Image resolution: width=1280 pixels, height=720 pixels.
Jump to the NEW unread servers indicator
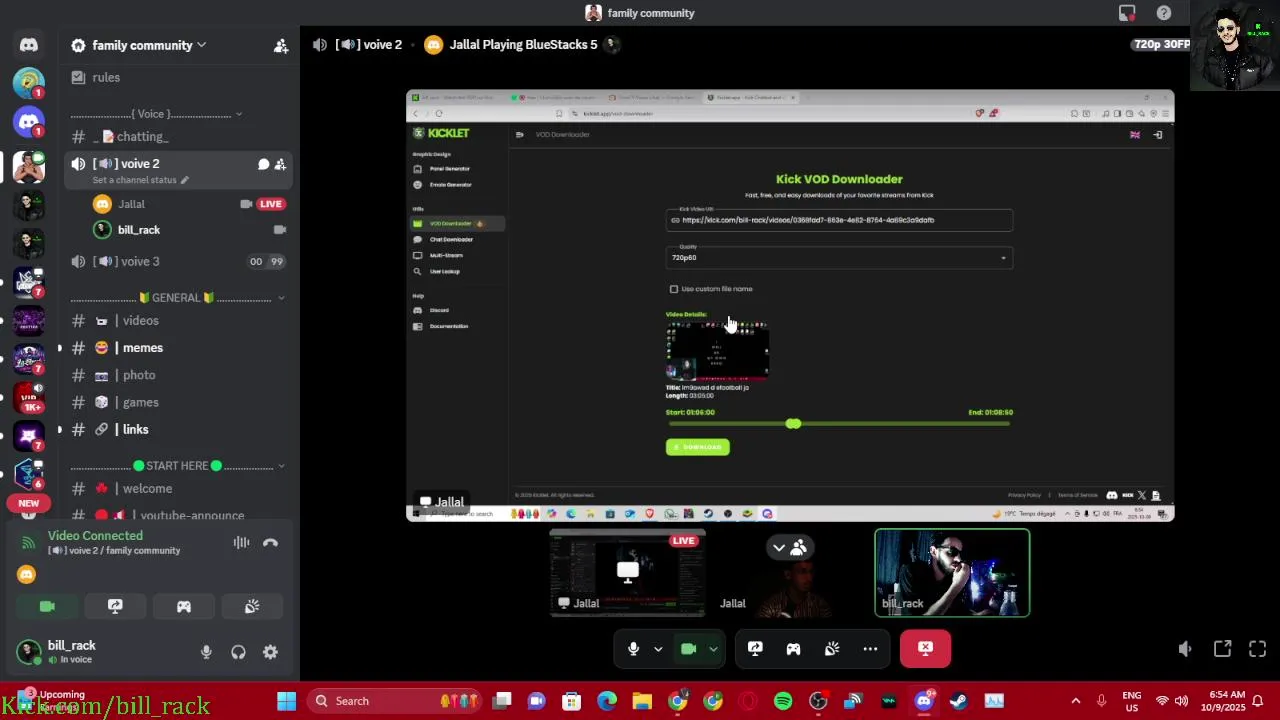pyautogui.click(x=28, y=503)
